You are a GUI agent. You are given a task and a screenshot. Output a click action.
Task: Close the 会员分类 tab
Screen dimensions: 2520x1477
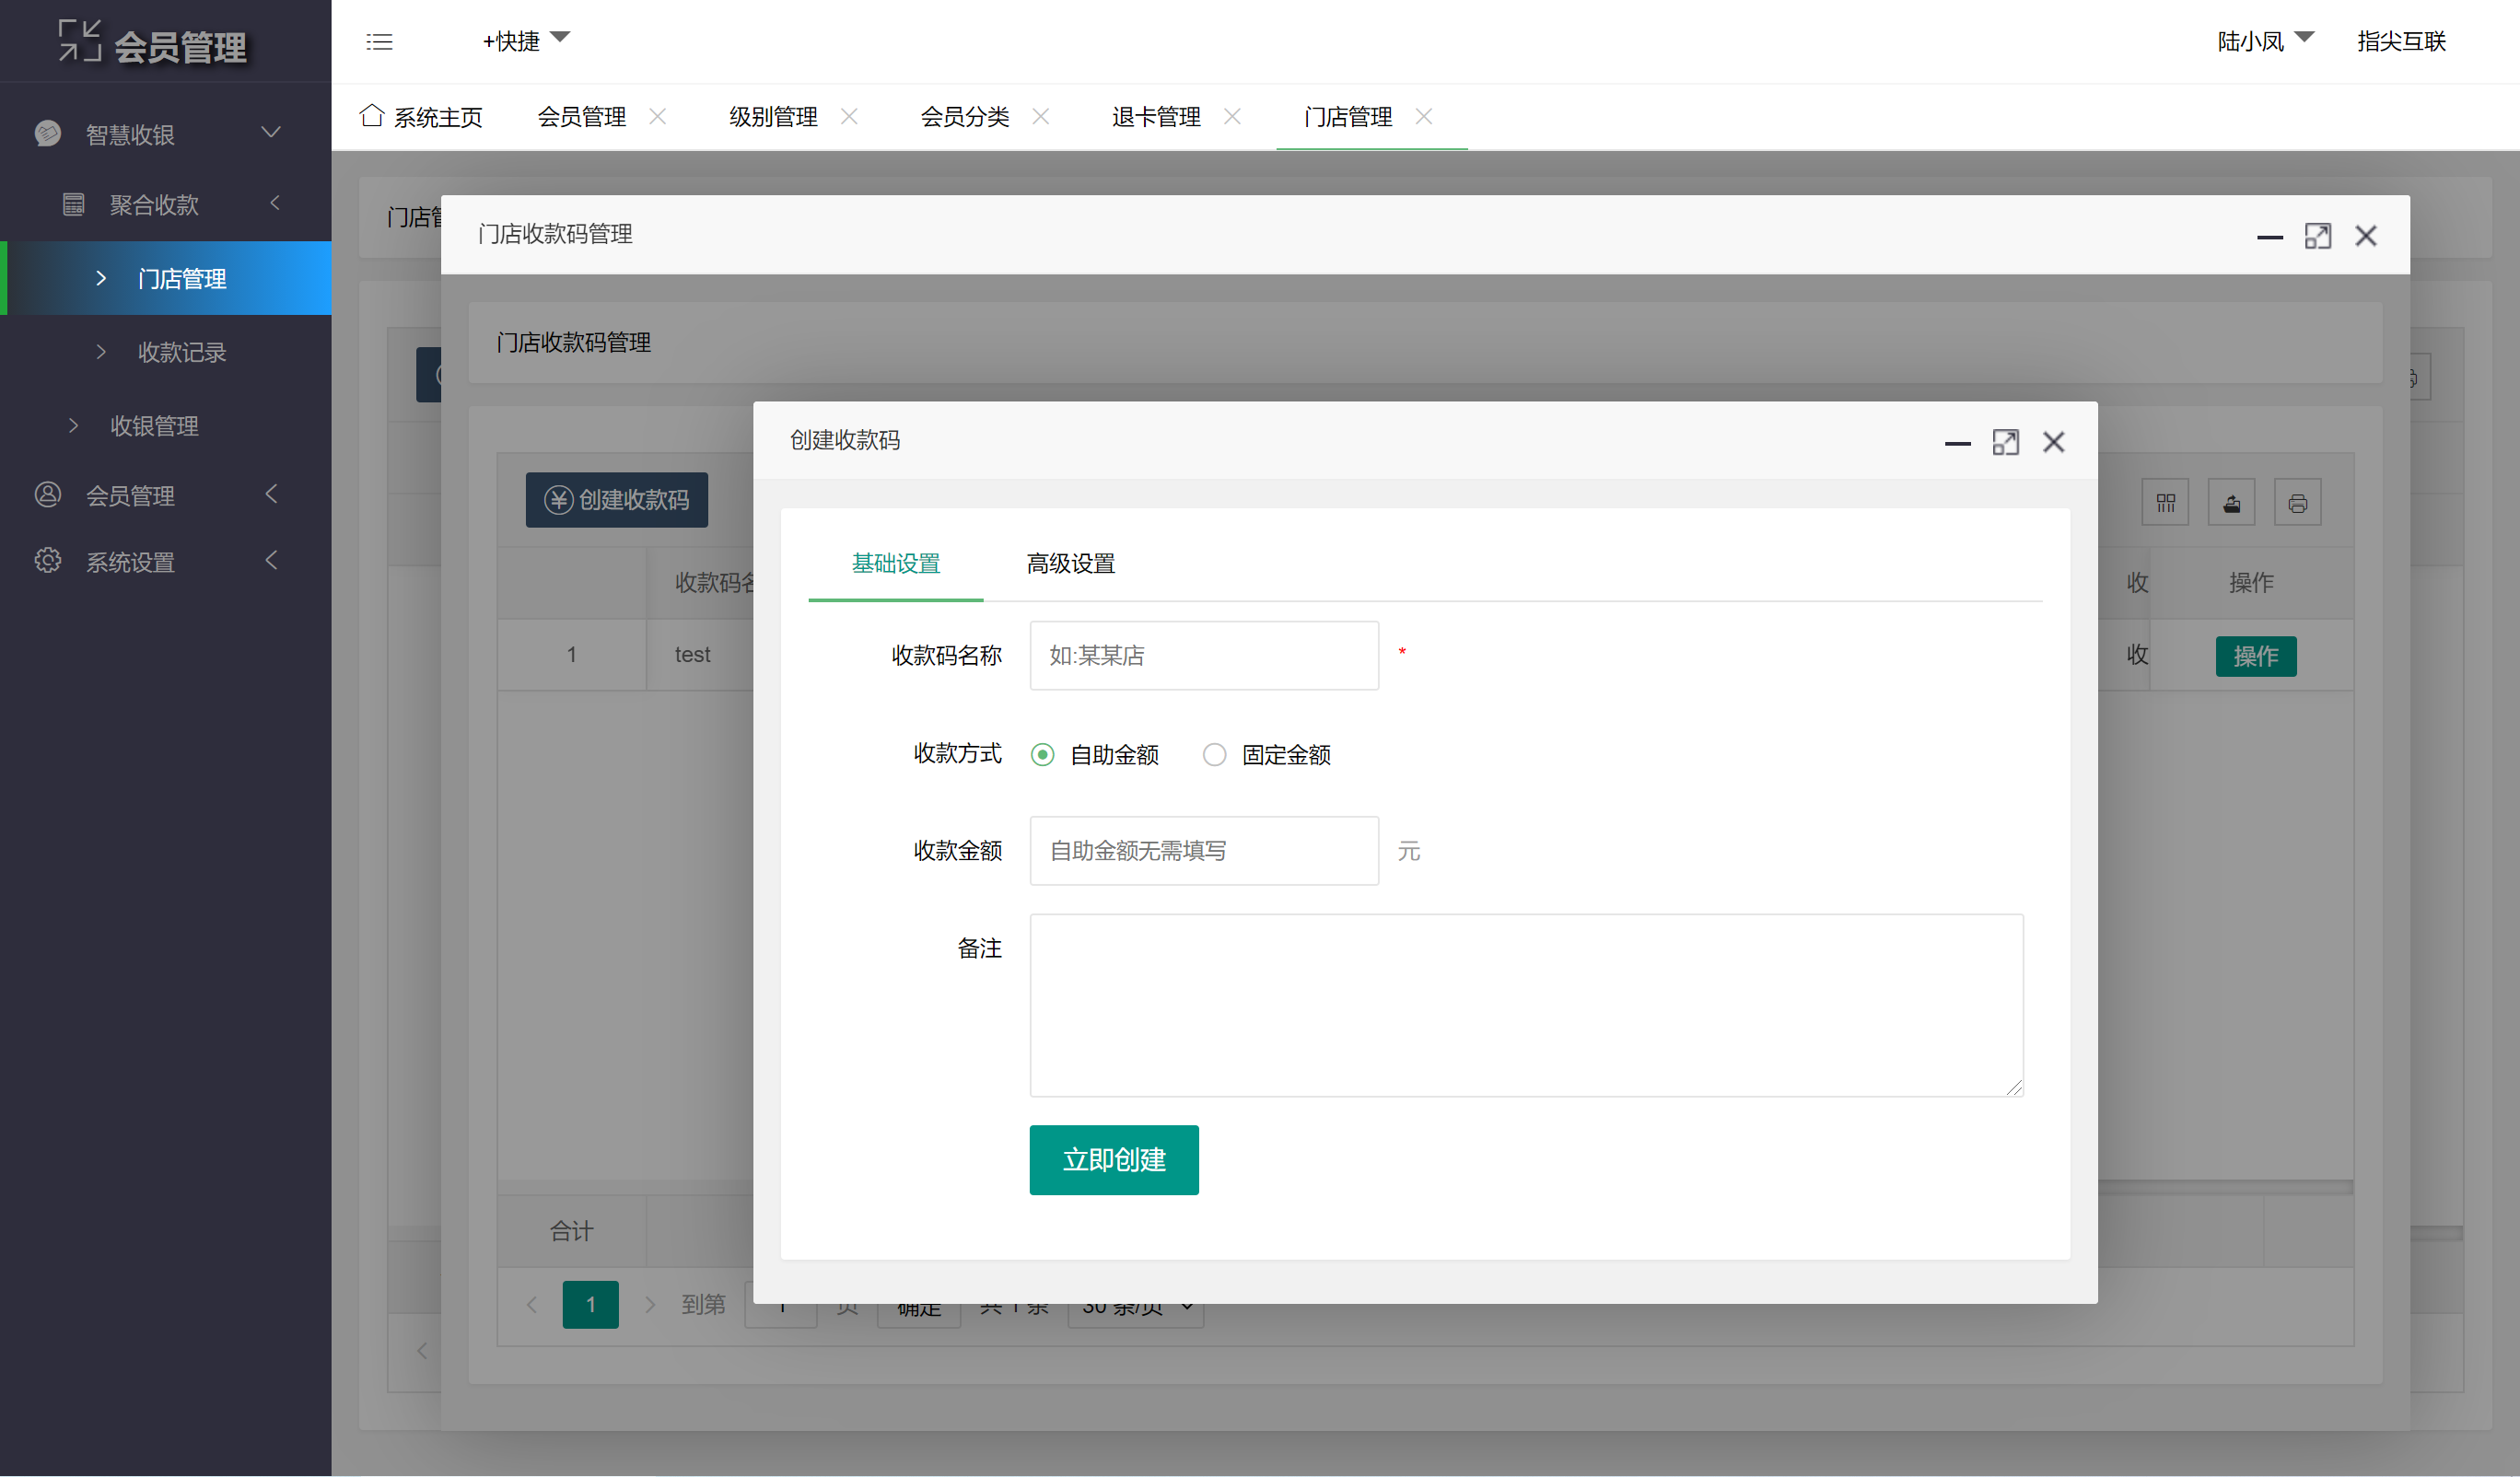(1040, 116)
